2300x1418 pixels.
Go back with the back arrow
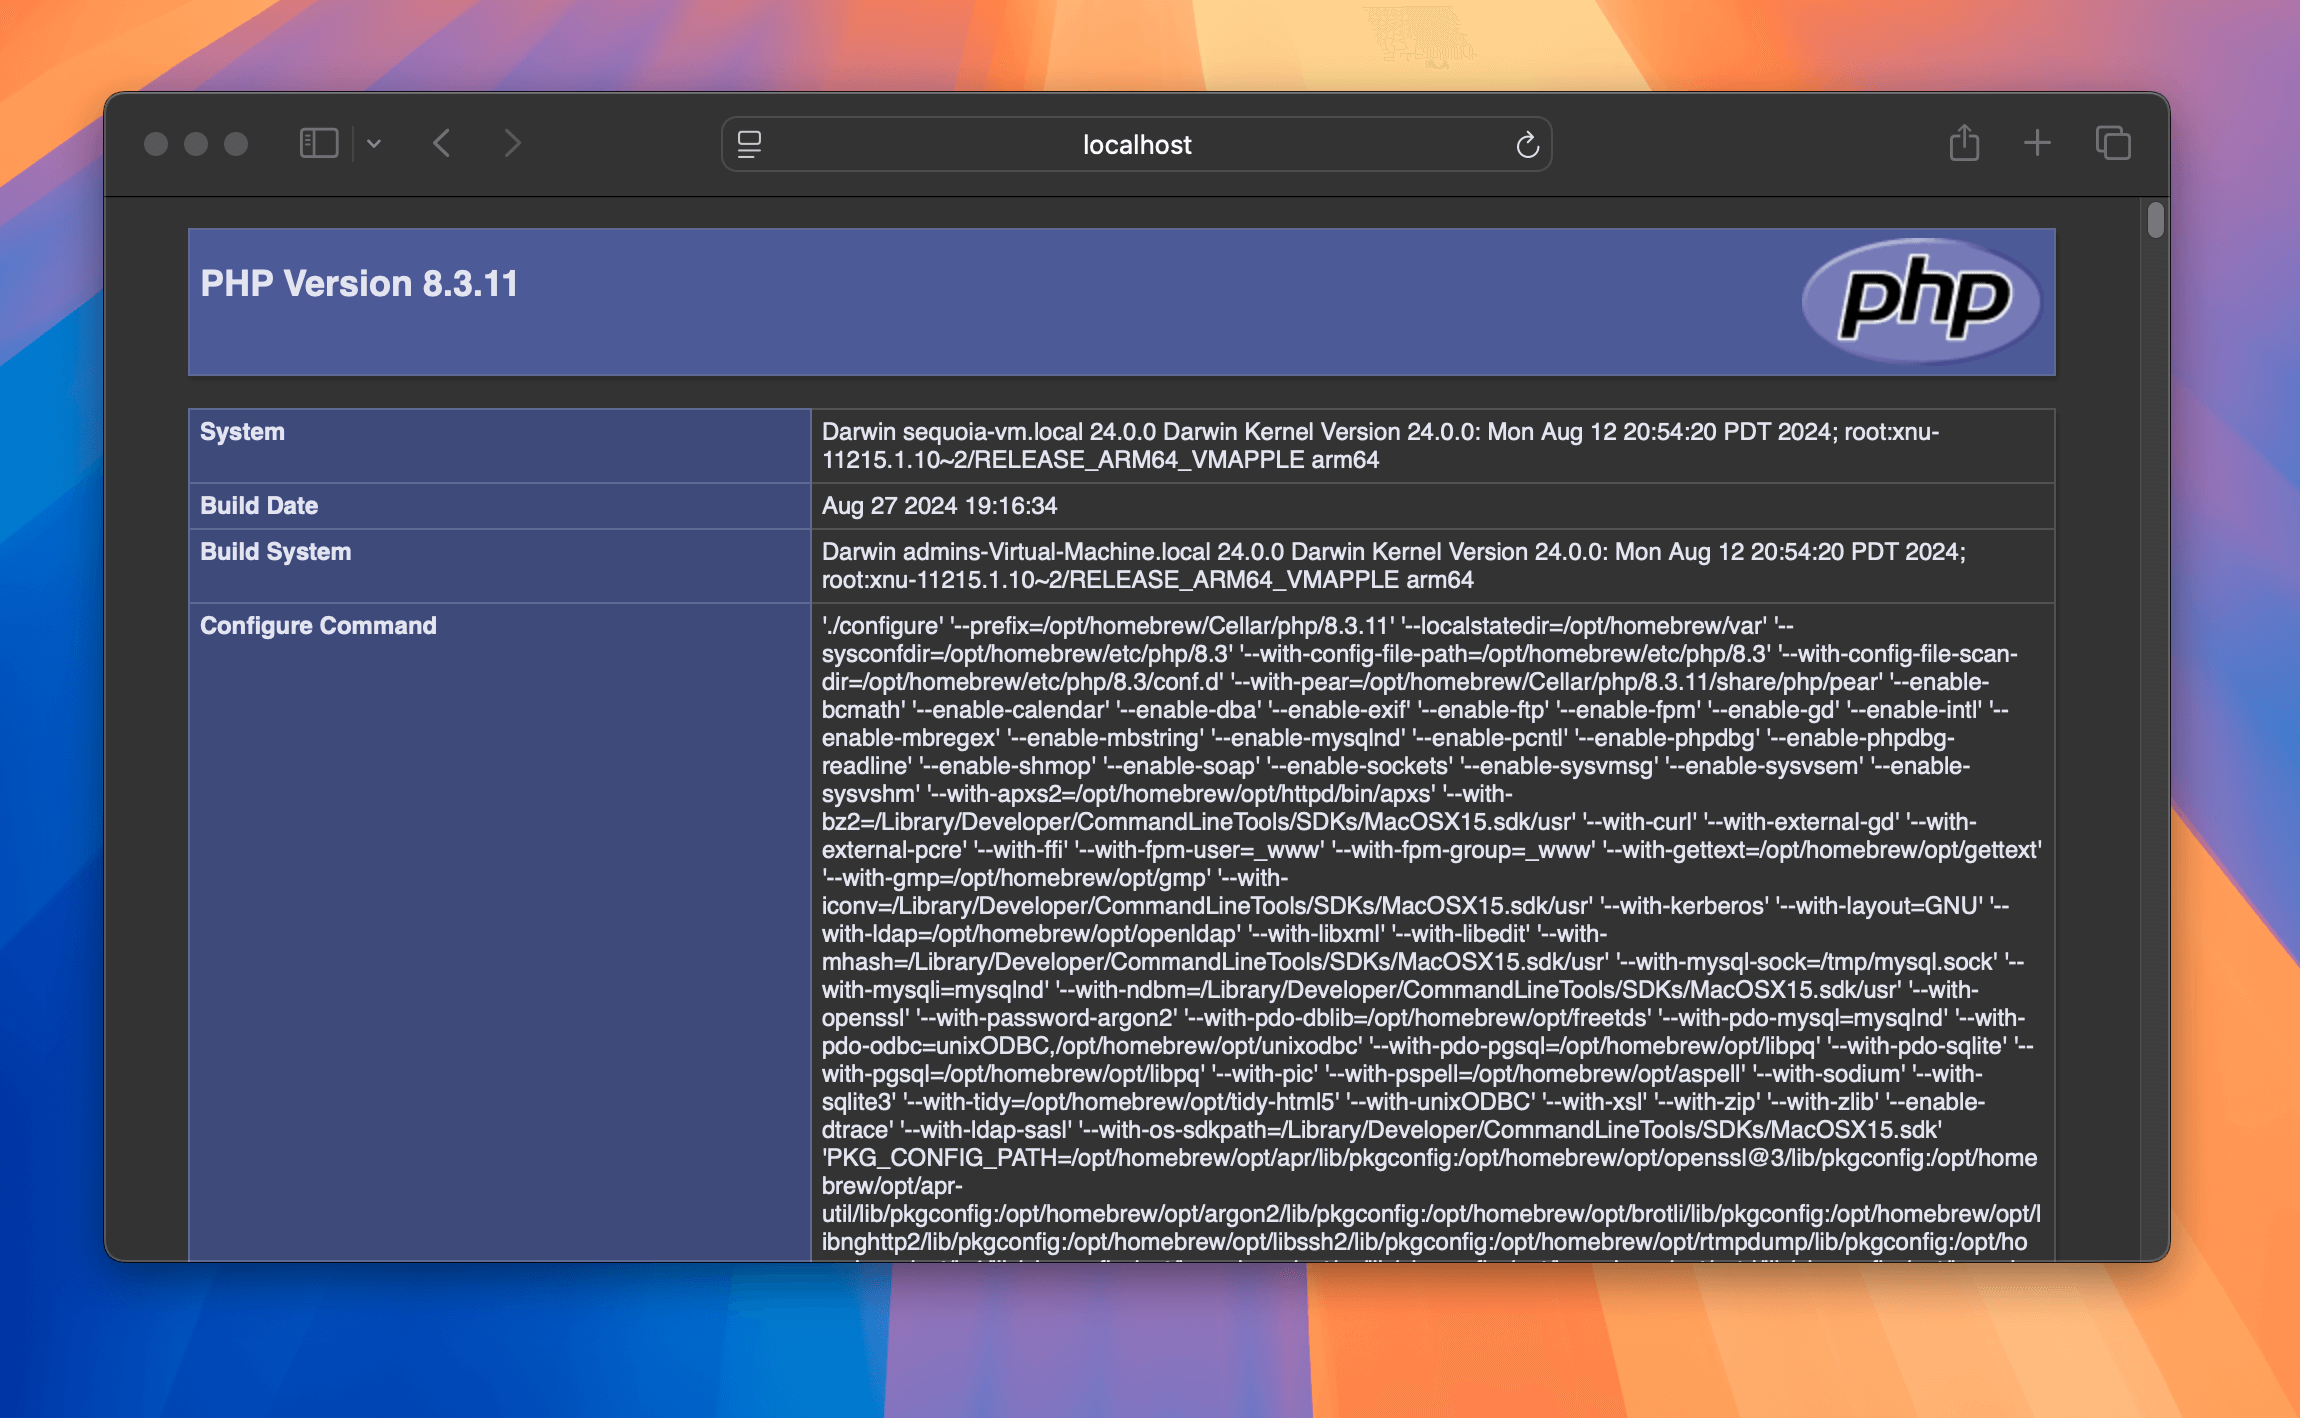(x=442, y=144)
